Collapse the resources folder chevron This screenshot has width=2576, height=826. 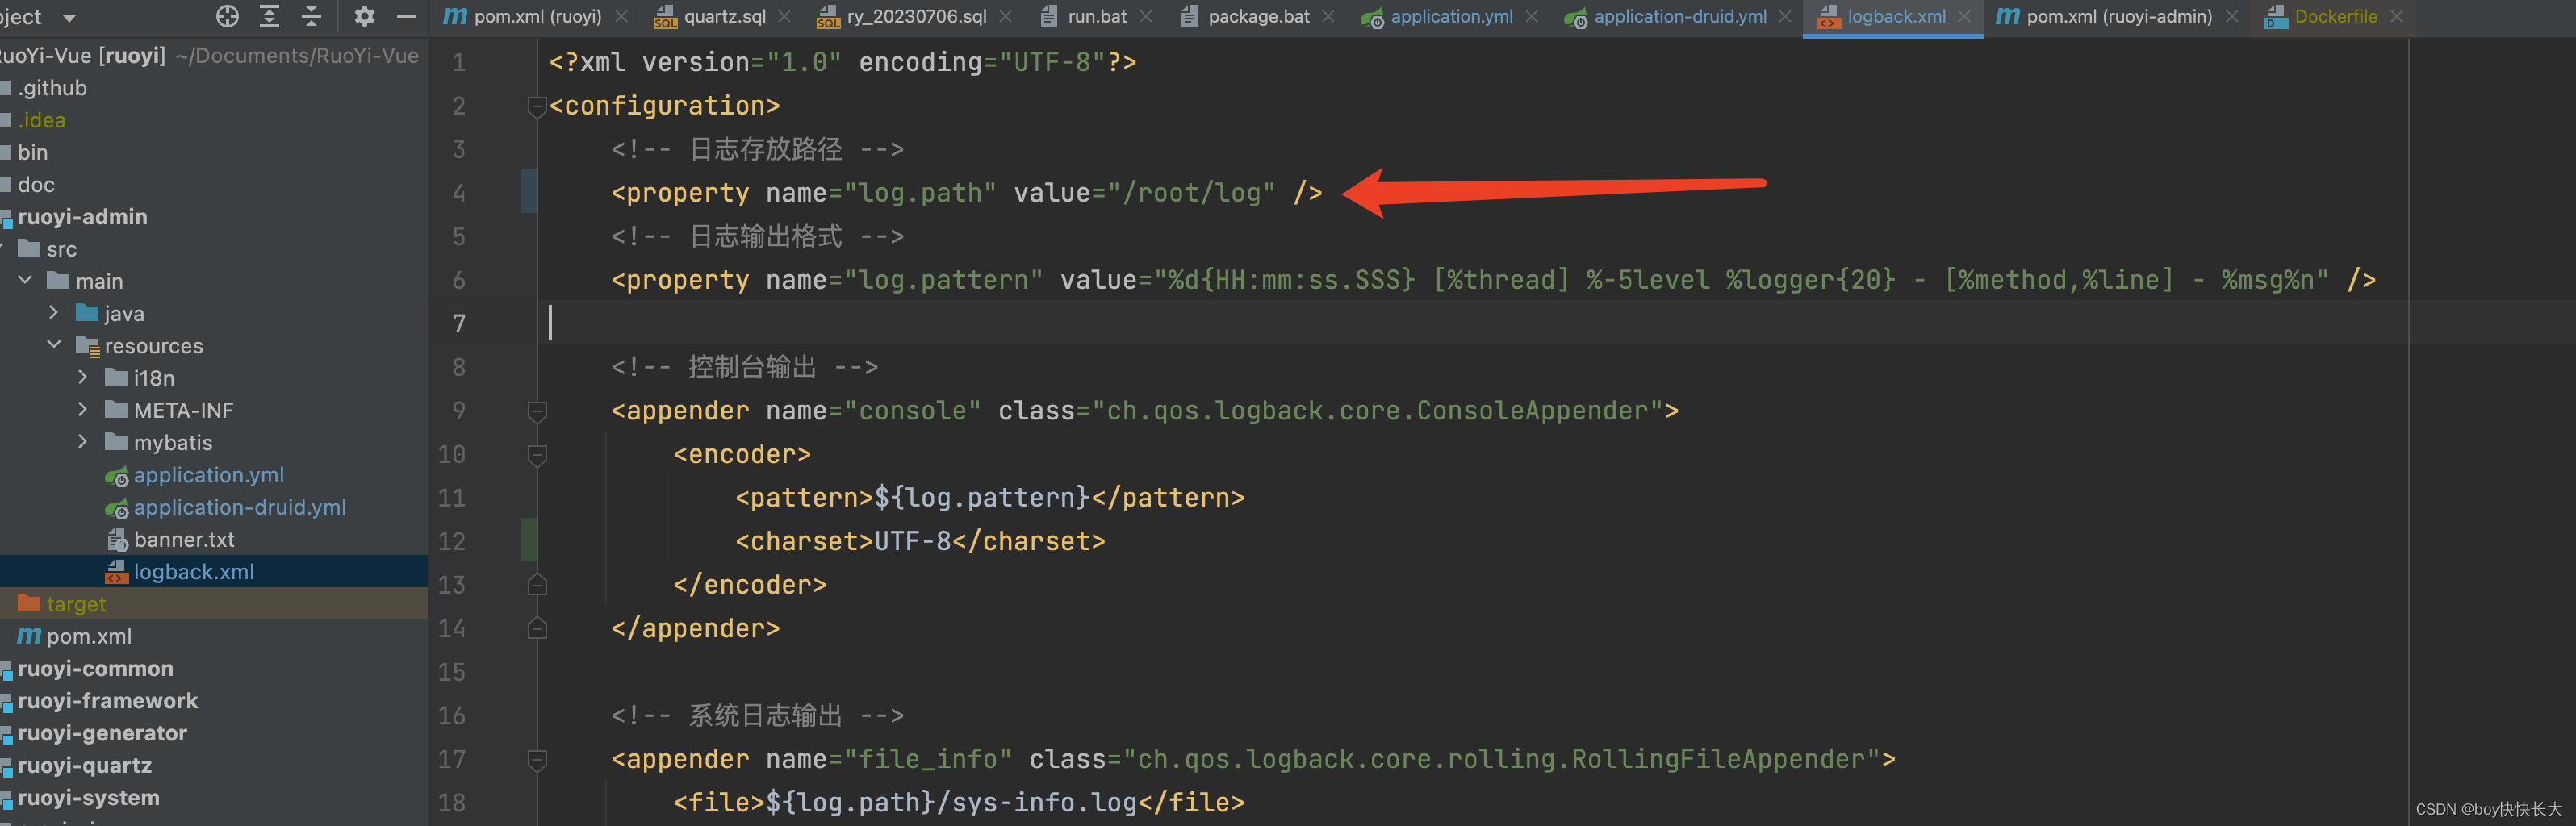54,345
